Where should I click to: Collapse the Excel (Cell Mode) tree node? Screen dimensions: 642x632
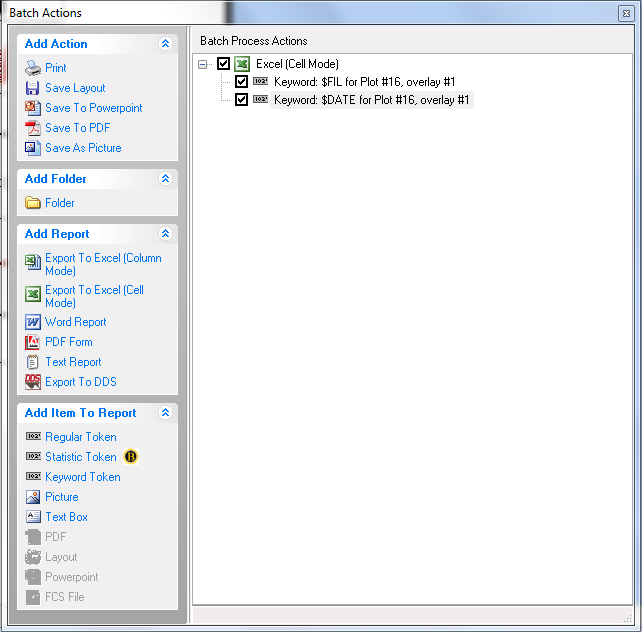[202, 64]
